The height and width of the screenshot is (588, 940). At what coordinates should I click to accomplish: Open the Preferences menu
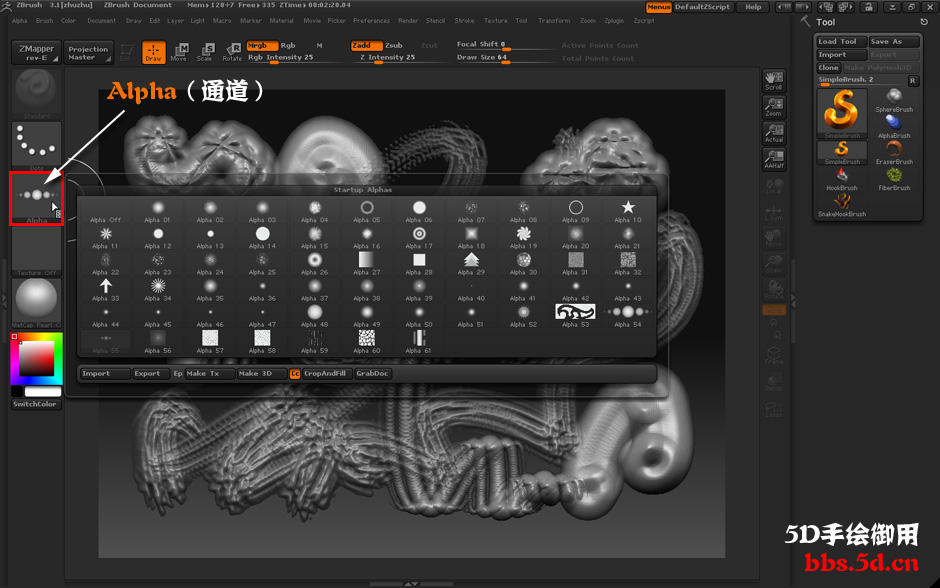[371, 20]
